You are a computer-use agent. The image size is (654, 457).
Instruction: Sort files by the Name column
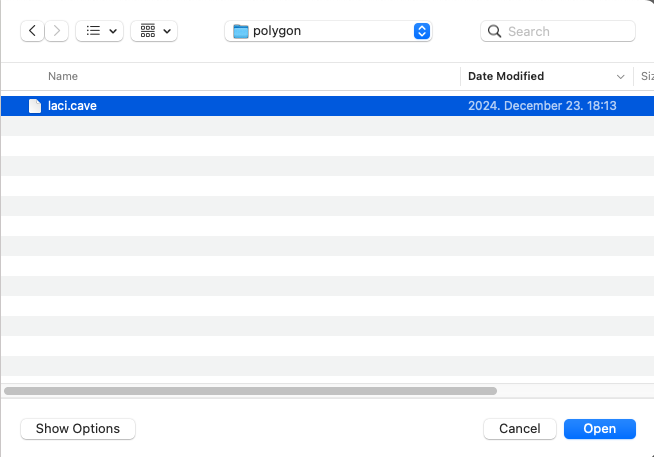point(63,76)
